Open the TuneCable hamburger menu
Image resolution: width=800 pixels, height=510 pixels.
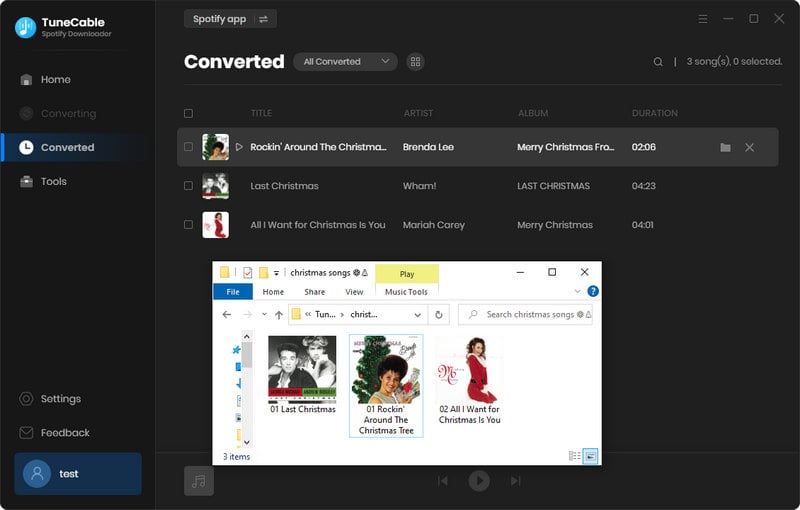coord(703,19)
